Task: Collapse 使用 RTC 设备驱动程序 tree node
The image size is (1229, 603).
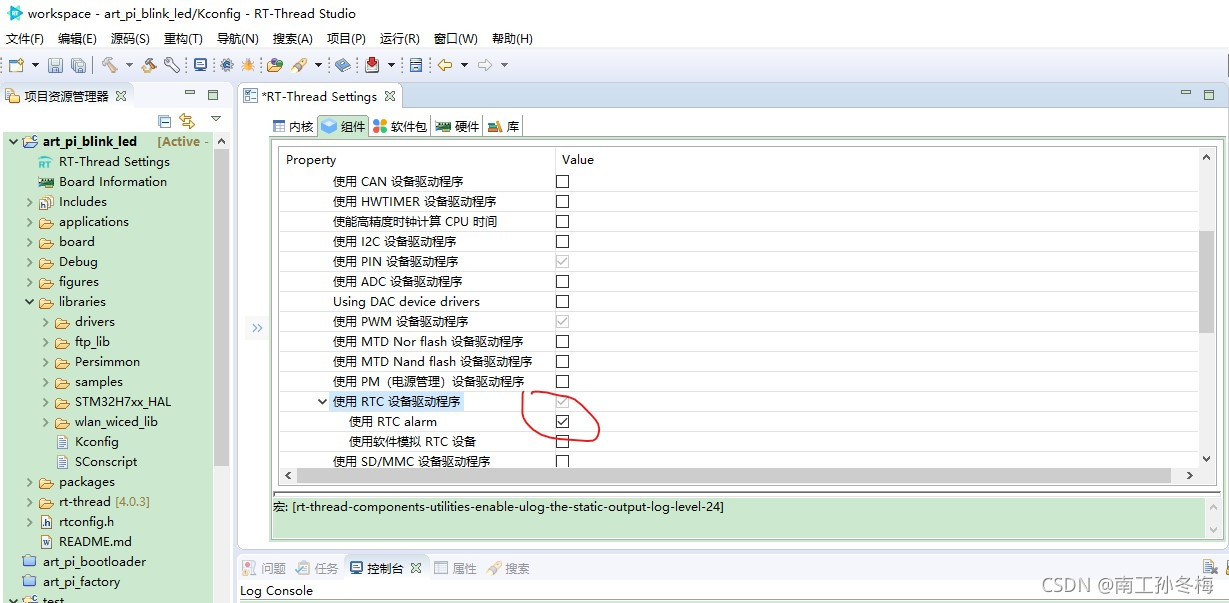Action: [x=322, y=402]
